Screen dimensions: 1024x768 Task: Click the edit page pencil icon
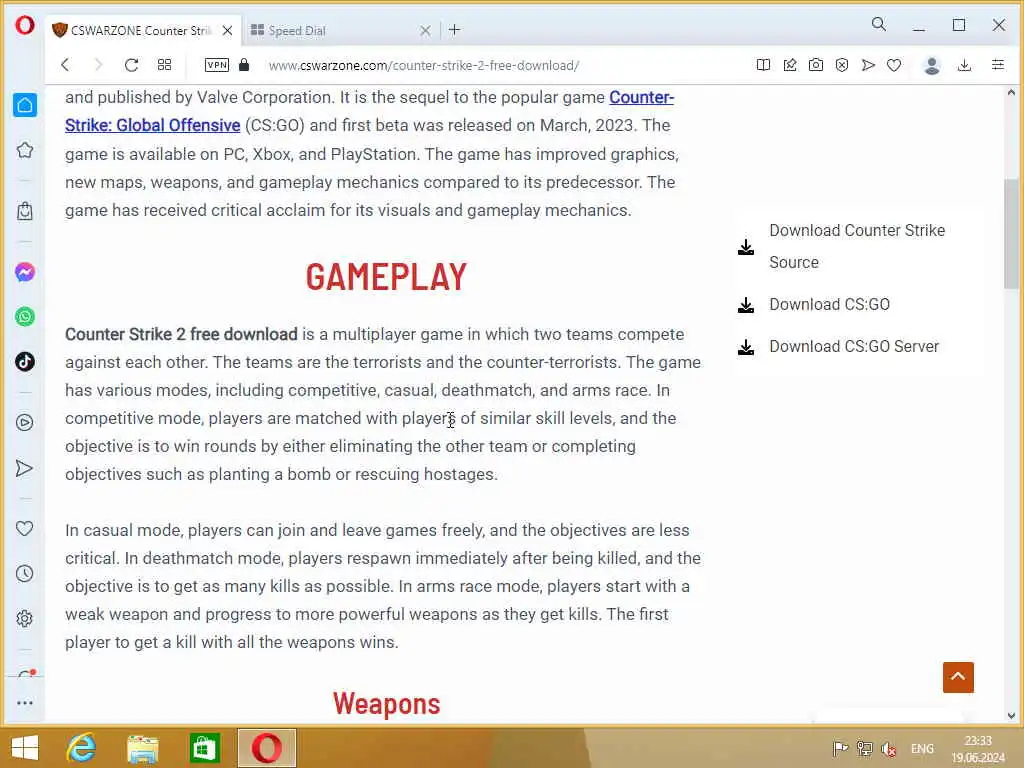pyautogui.click(x=790, y=65)
